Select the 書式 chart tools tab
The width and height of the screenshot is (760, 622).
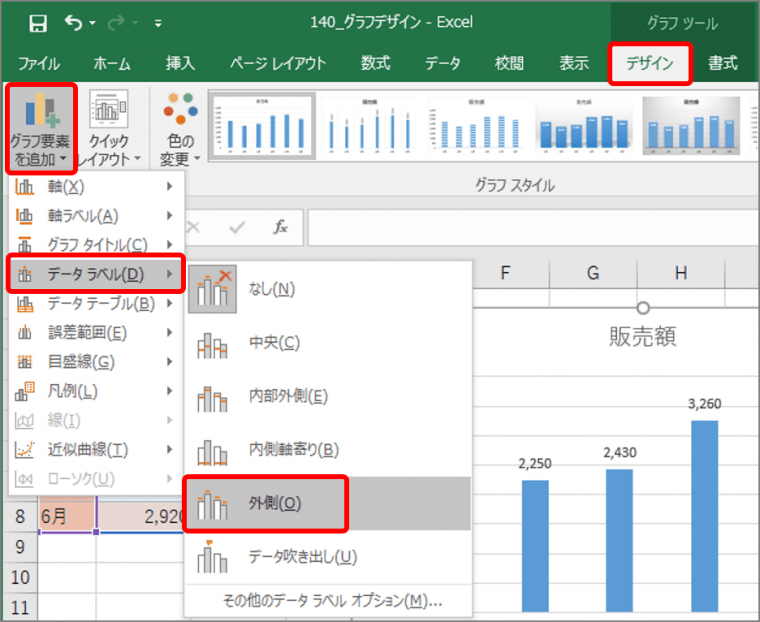(x=723, y=63)
